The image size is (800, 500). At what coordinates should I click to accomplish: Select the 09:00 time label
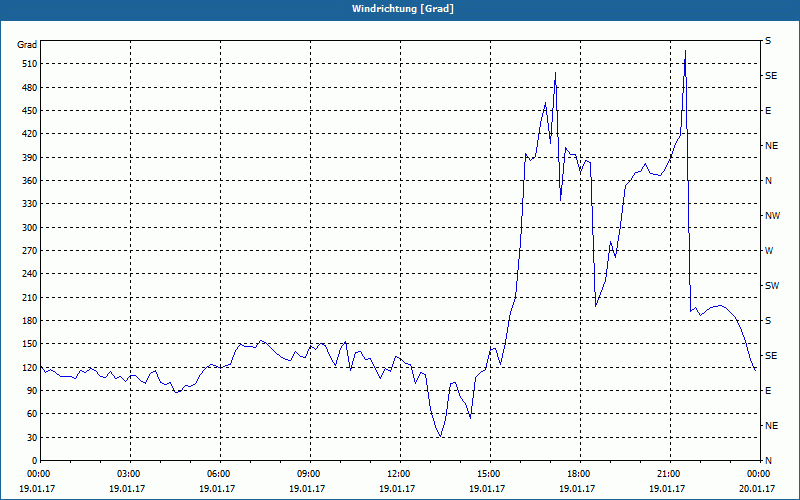(x=310, y=474)
